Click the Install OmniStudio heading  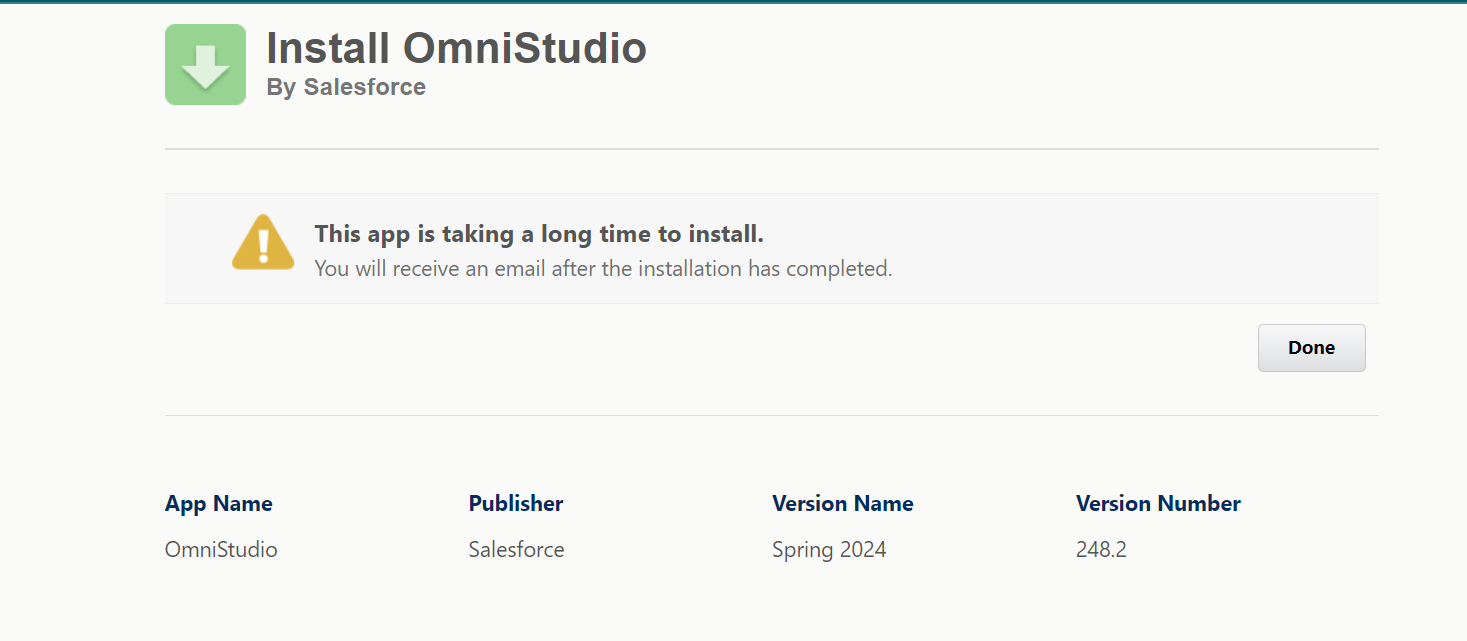(x=455, y=47)
